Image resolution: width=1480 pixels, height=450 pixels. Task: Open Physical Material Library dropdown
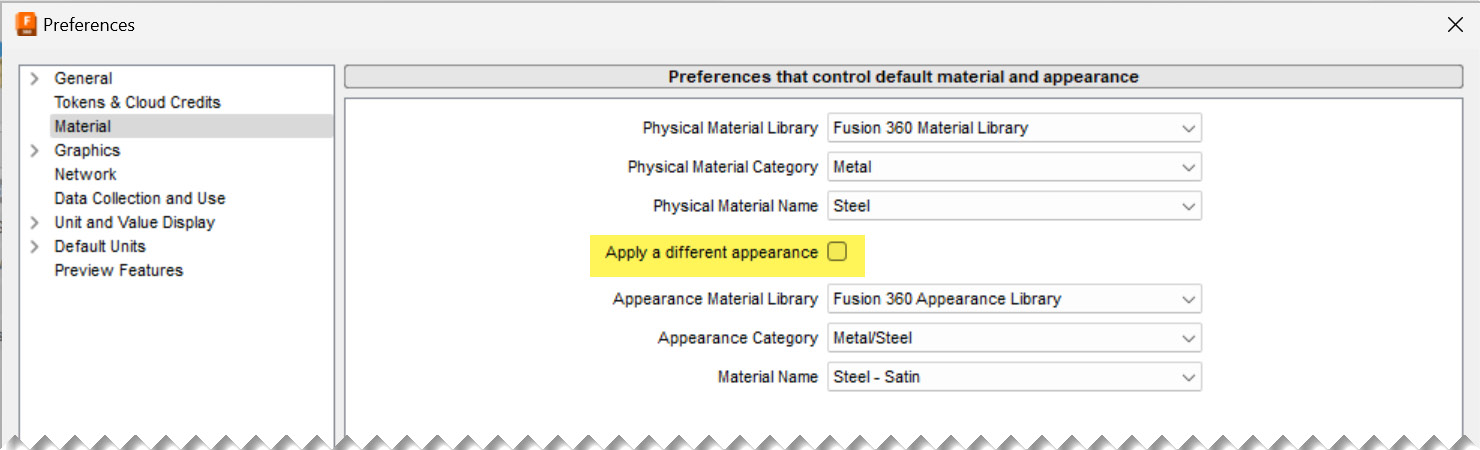(x=1014, y=128)
